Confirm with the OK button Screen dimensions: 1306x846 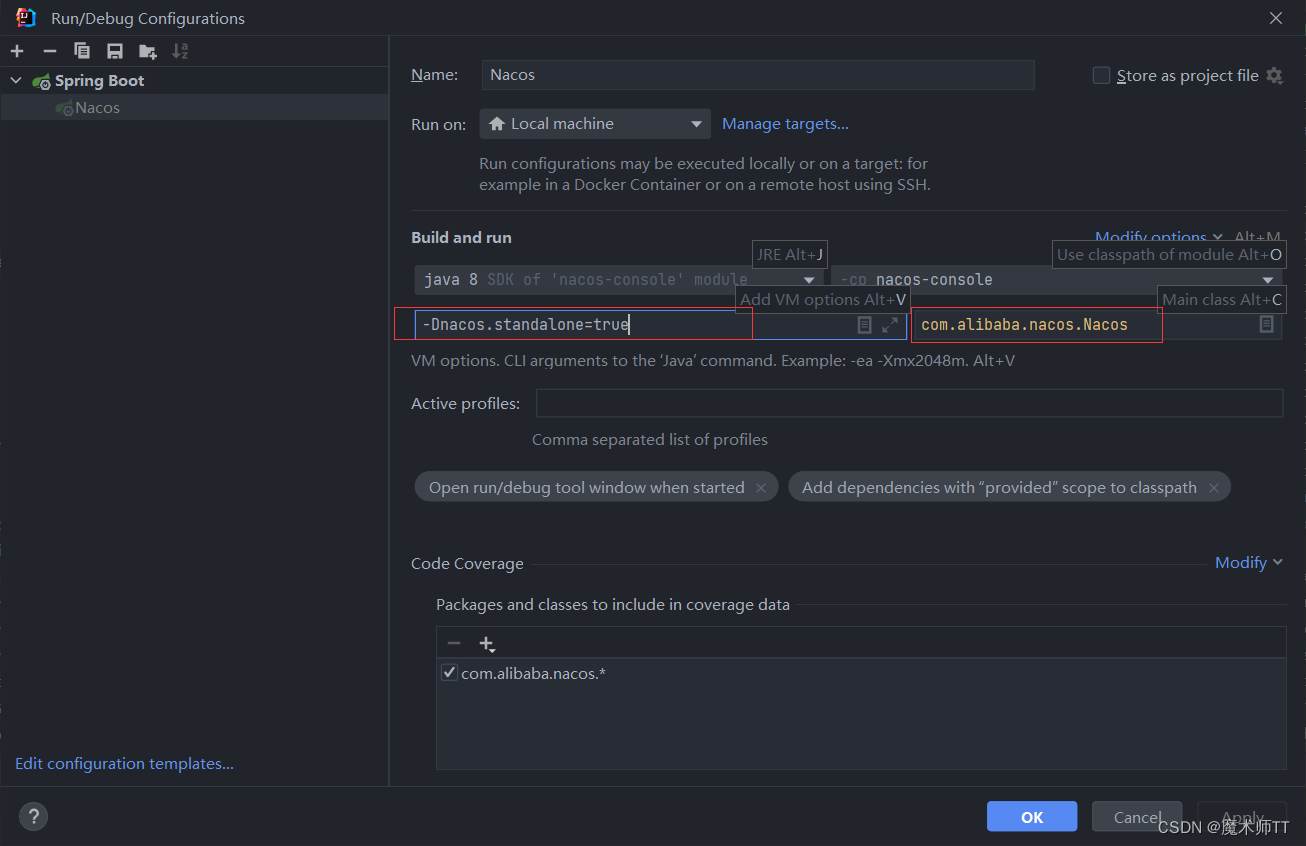coord(1032,817)
